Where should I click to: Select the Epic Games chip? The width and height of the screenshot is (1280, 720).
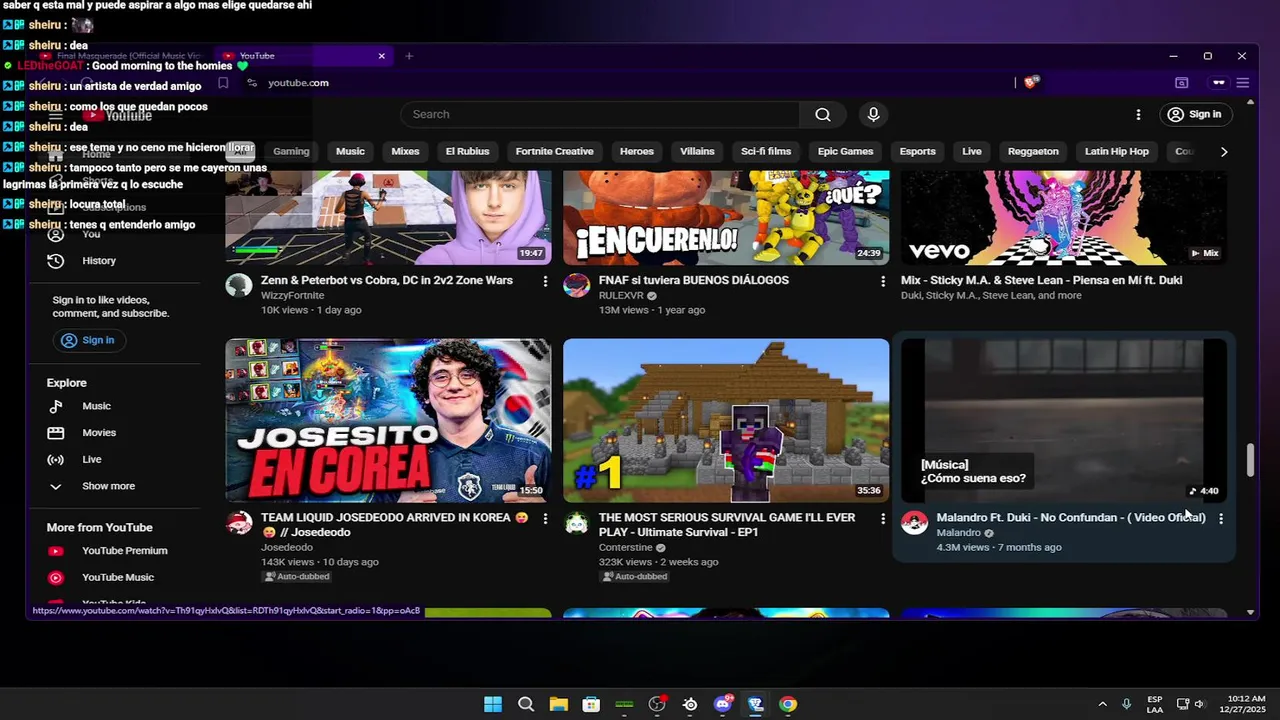[x=845, y=152]
